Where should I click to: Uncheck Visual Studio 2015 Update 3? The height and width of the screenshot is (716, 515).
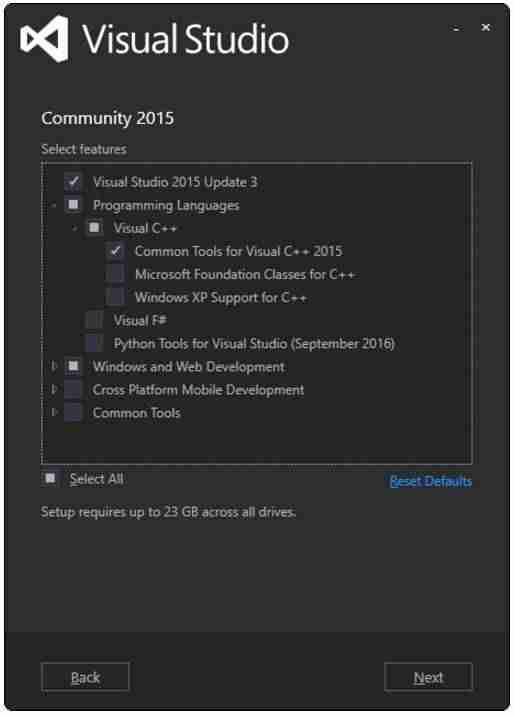73,182
